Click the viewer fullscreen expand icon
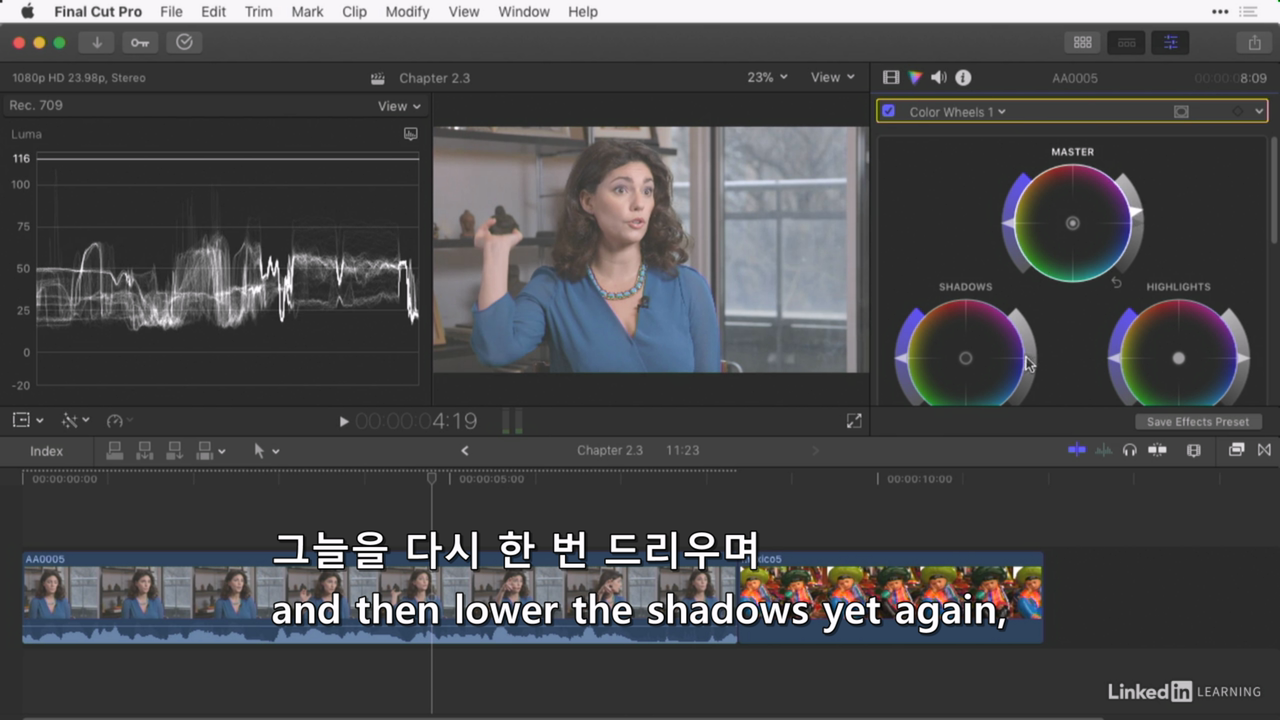 [x=854, y=421]
